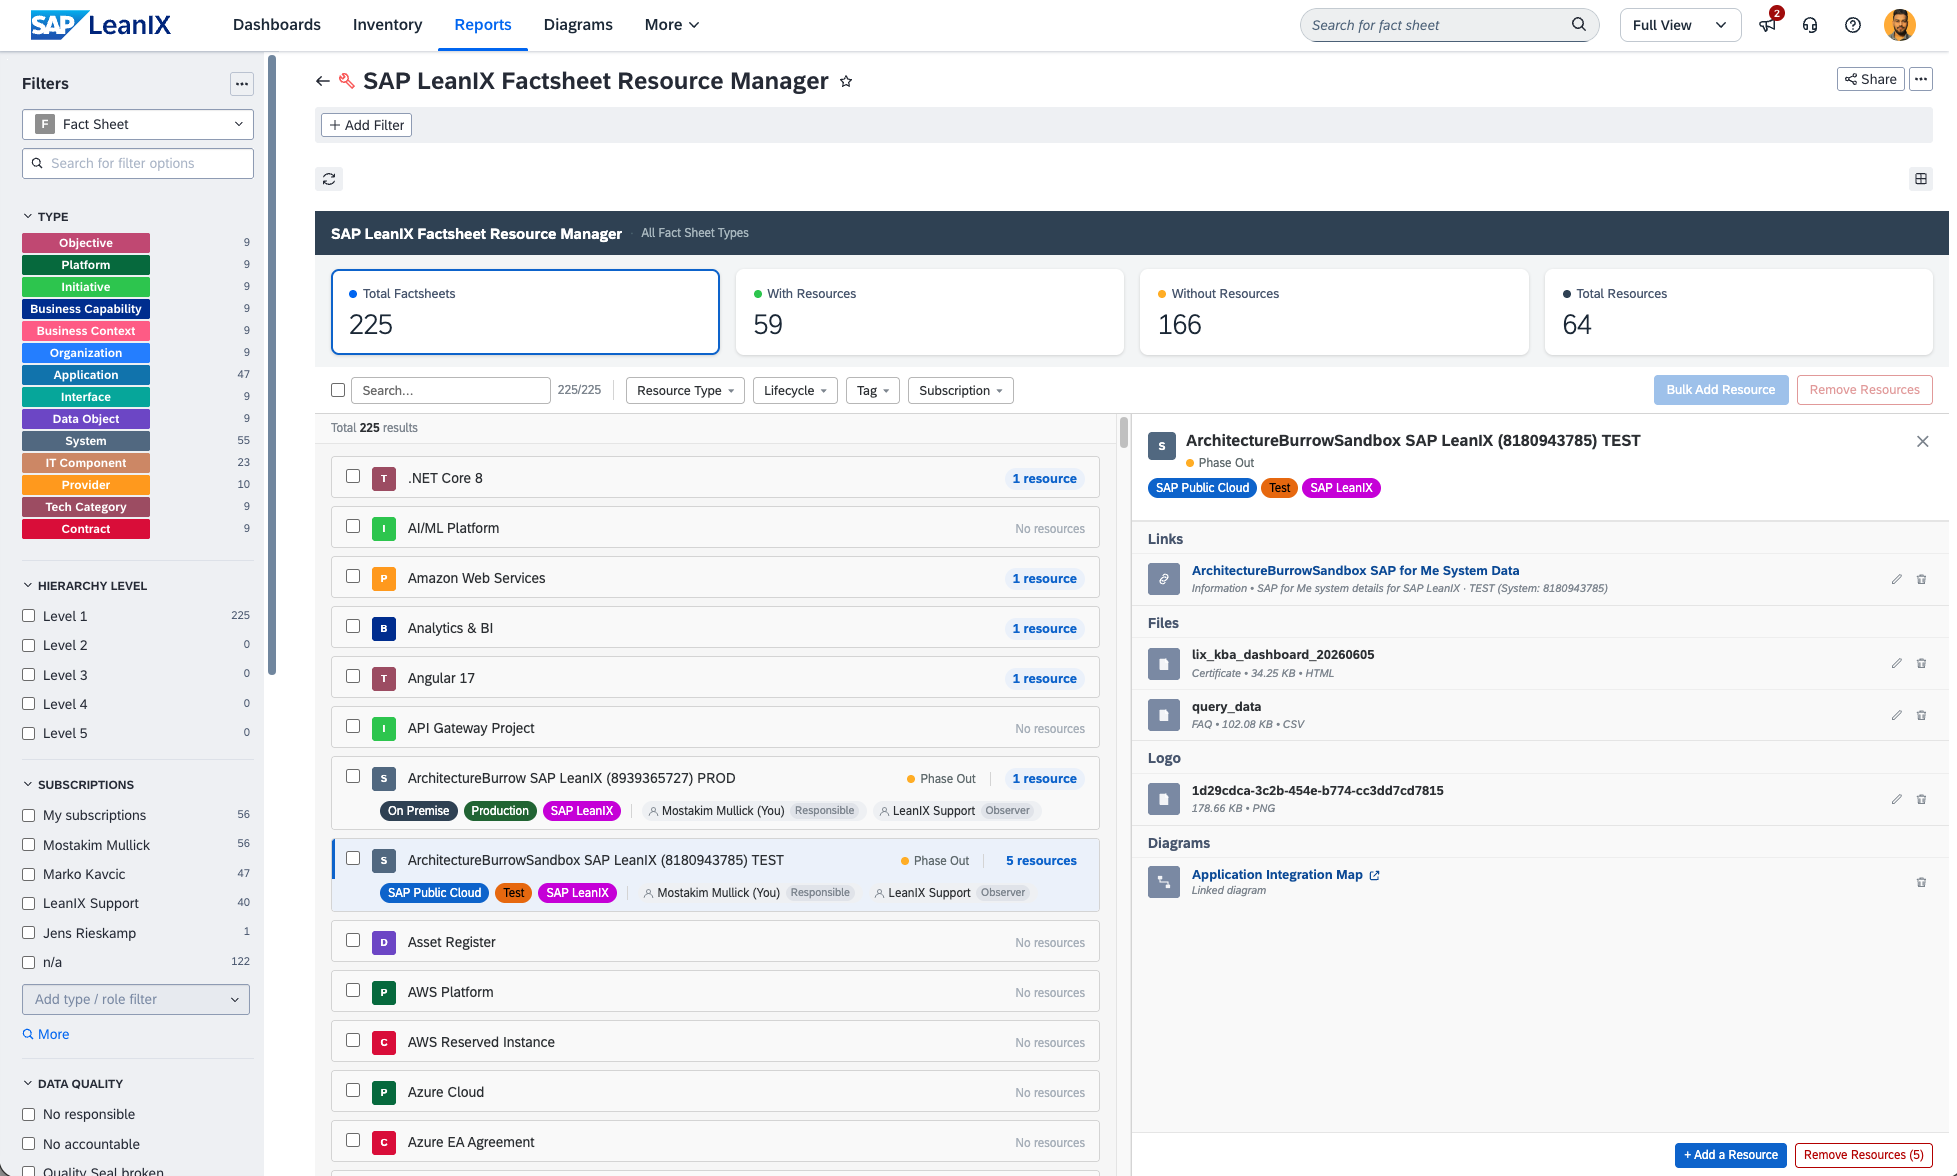Click Remove Resources (5) button
The image size is (1957, 1176).
(1863, 1155)
